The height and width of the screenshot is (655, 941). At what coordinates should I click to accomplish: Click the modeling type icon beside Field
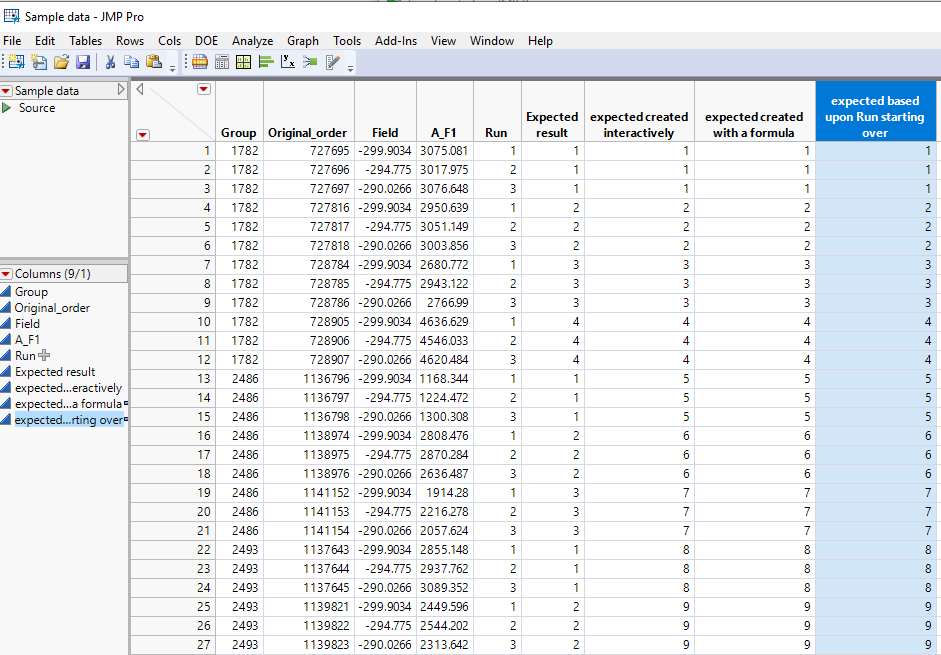(x=6, y=324)
